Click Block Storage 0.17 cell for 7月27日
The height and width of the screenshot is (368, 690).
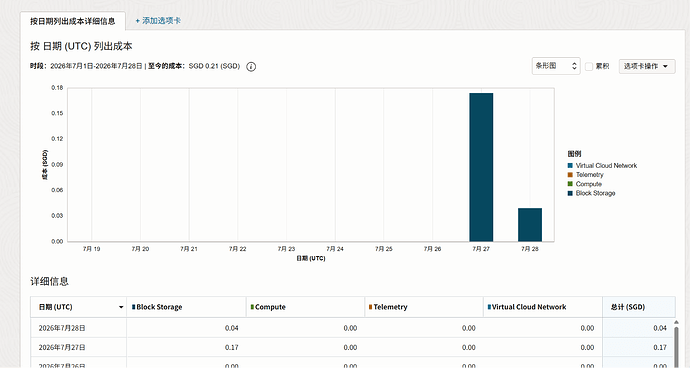pyautogui.click(x=186, y=347)
